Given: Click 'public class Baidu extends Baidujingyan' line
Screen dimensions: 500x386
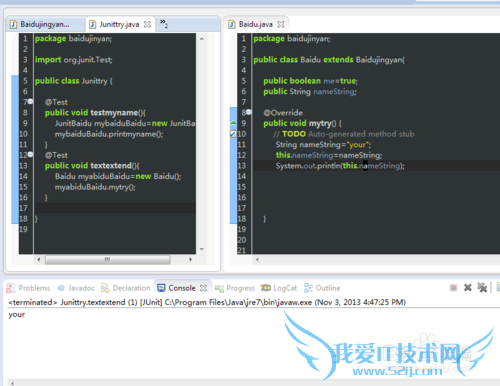Looking at the screenshot, I should pyautogui.click(x=329, y=60).
